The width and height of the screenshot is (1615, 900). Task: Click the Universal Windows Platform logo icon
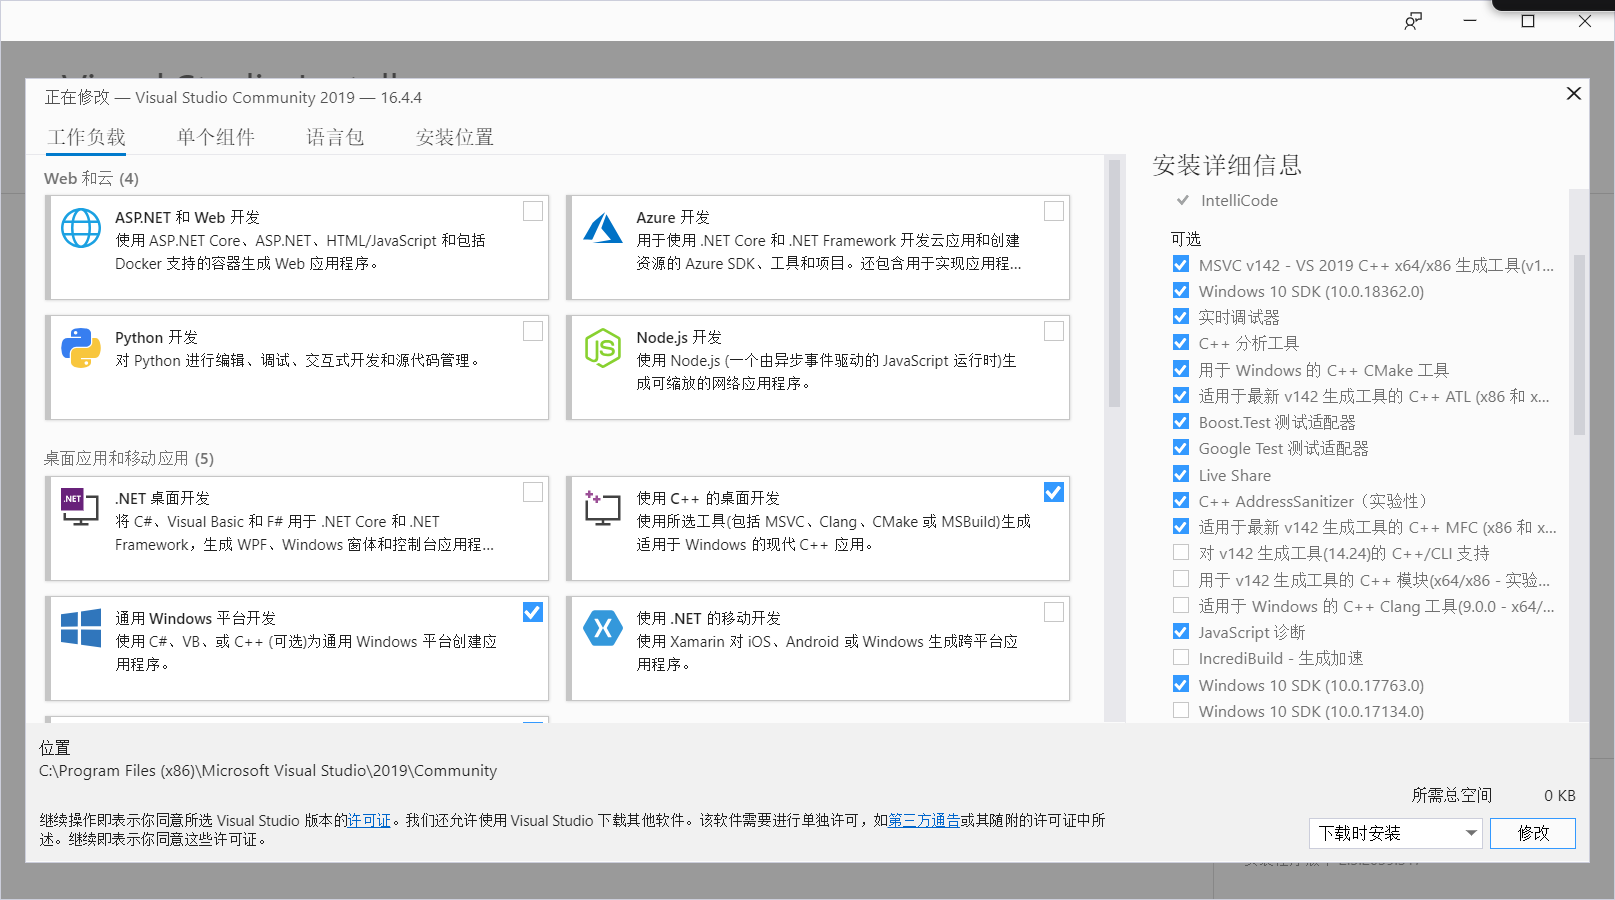pos(81,628)
